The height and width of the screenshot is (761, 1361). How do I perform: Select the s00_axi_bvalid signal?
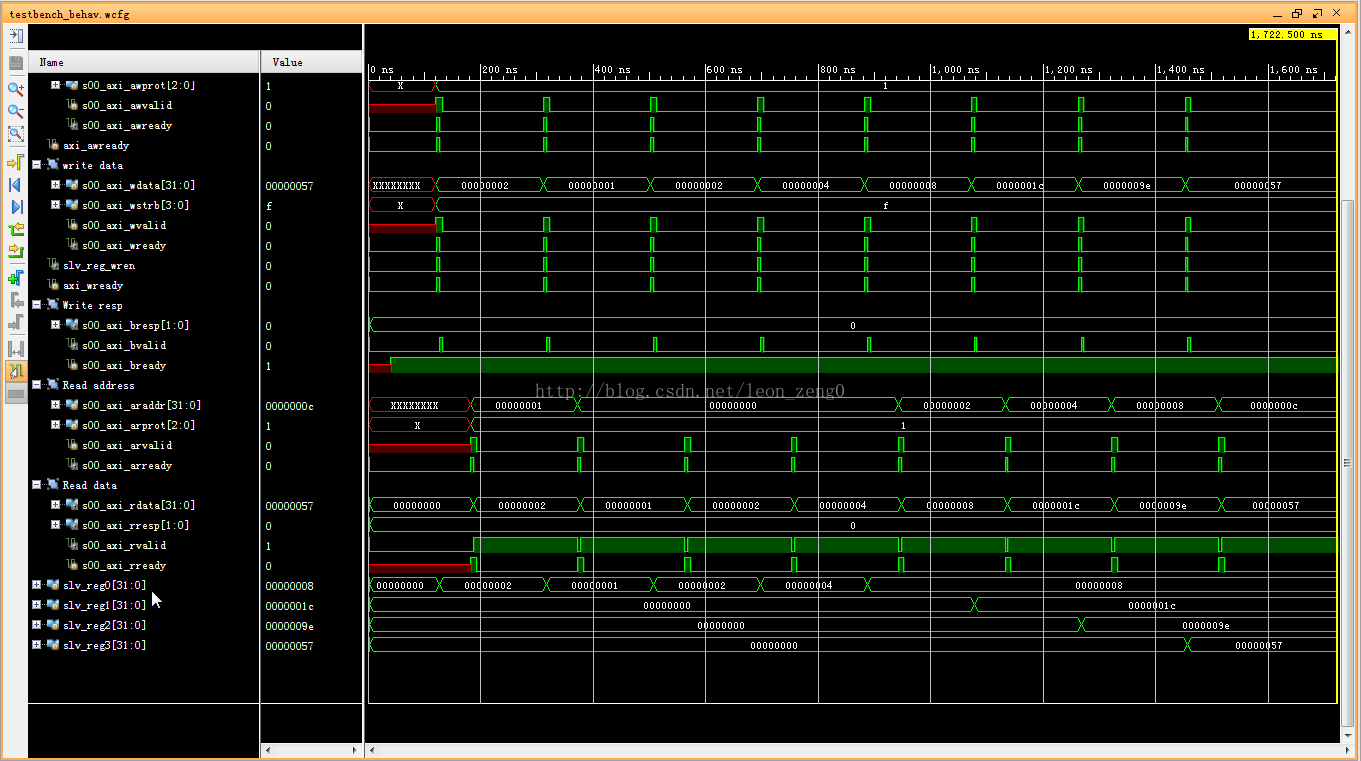tap(124, 346)
